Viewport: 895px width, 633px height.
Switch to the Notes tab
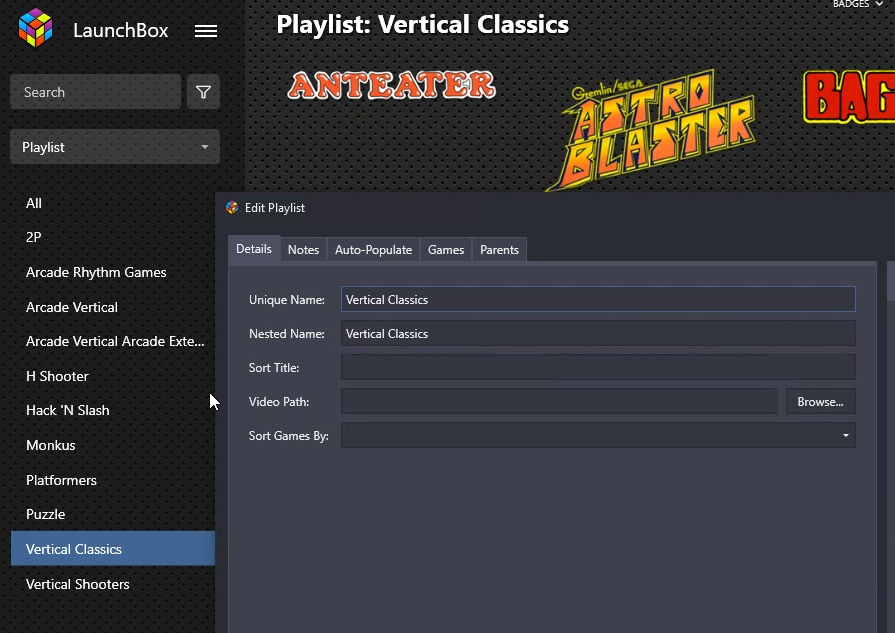click(303, 250)
